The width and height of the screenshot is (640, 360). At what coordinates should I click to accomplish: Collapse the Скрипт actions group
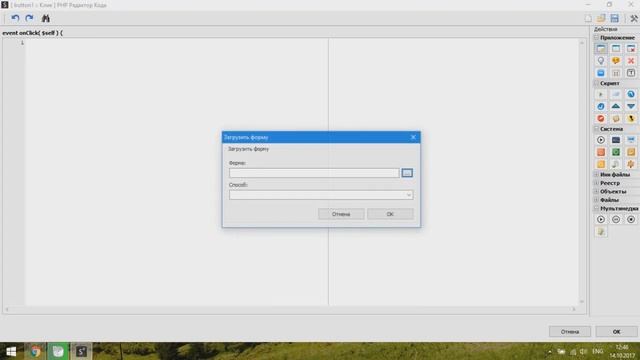[596, 83]
